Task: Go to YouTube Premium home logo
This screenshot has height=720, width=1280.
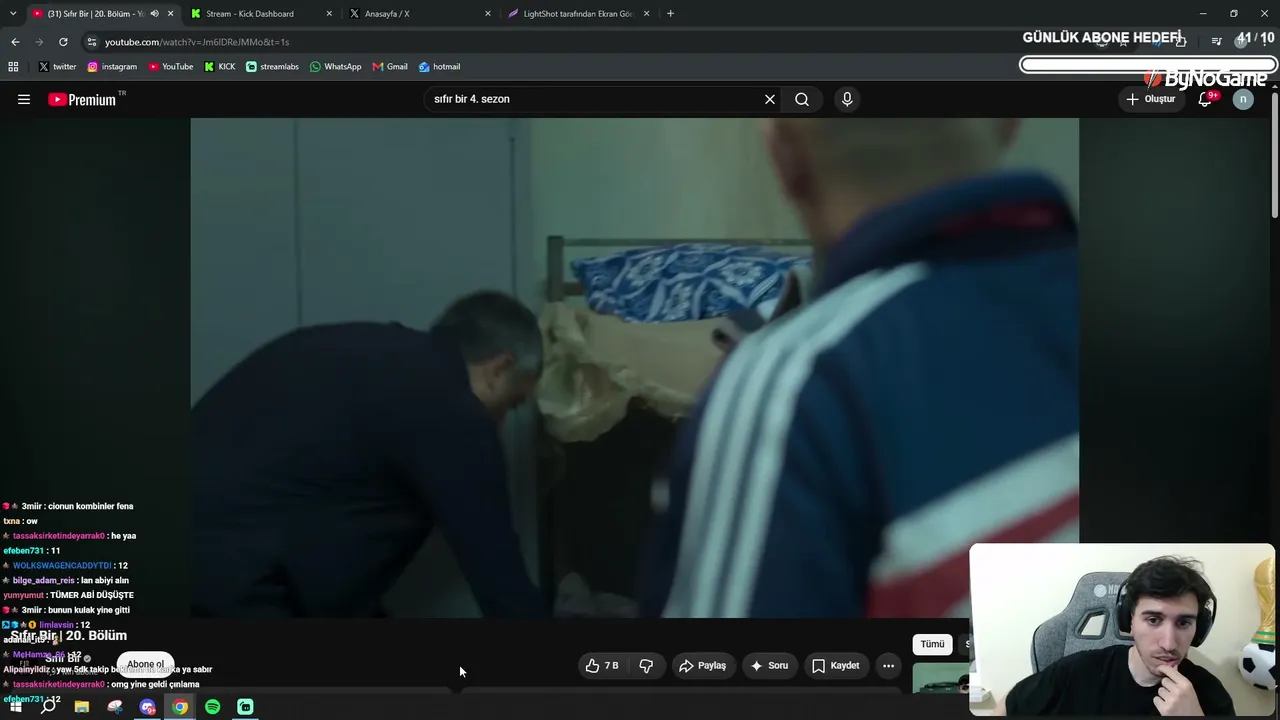Action: 82,99
